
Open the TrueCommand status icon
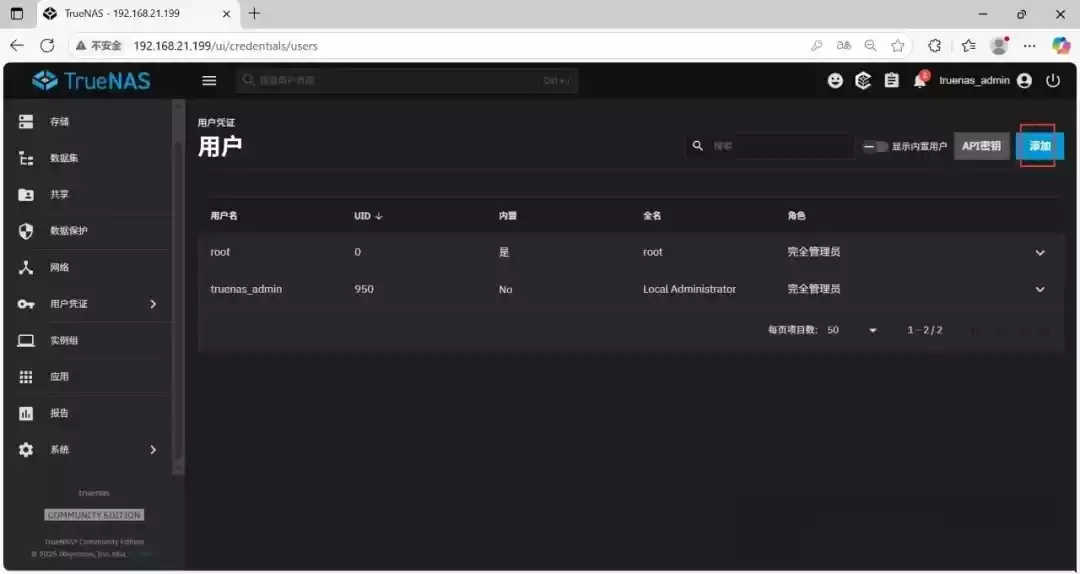(863, 81)
